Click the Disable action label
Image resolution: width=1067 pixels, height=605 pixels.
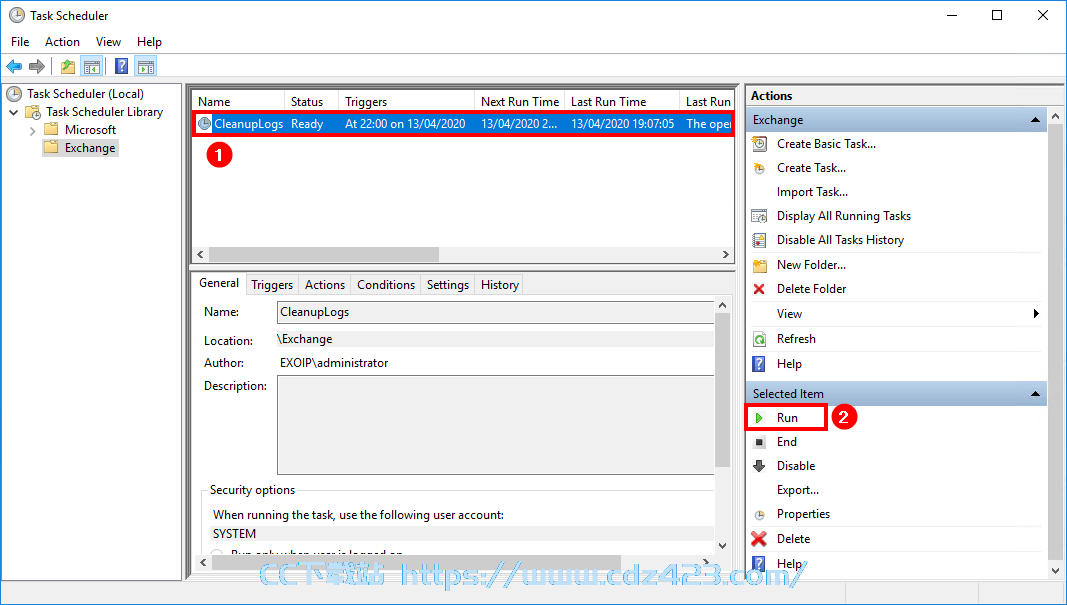coord(795,466)
